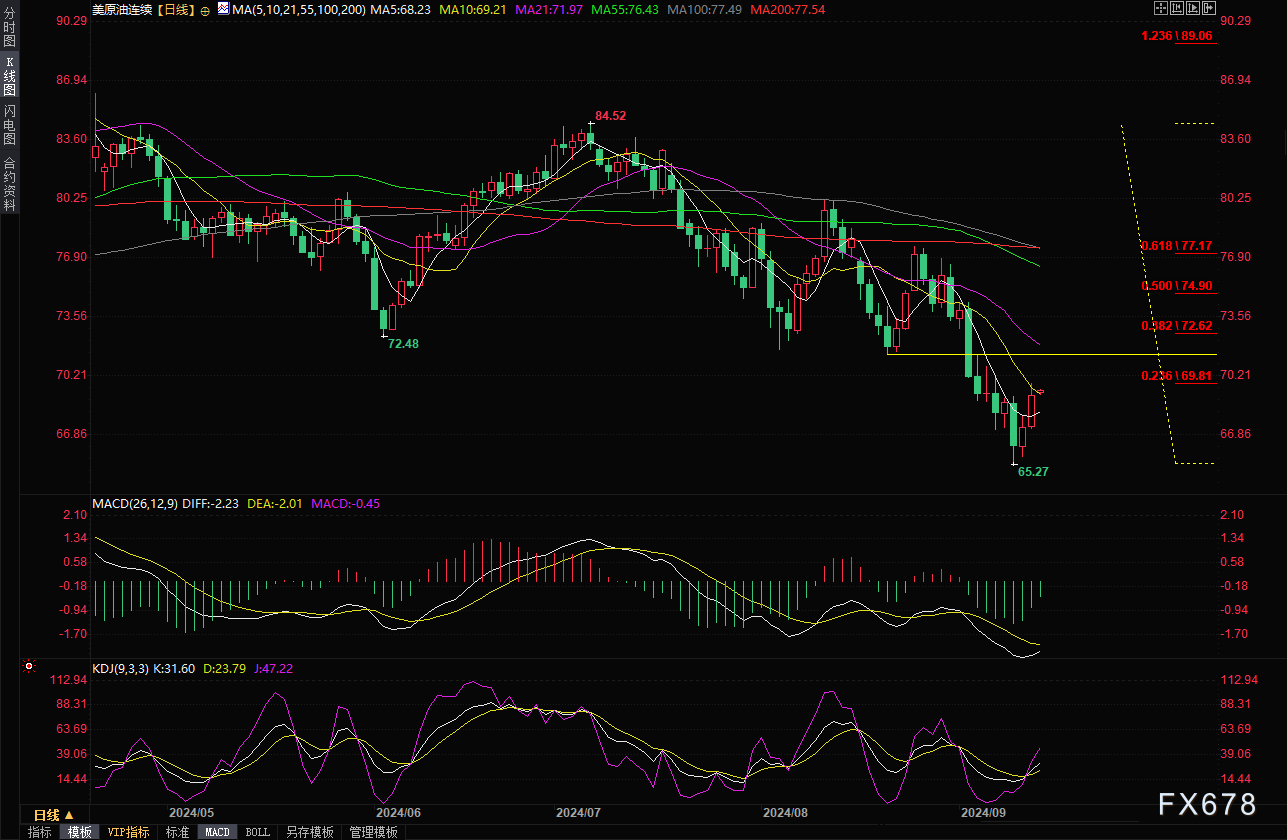Open 合约资料 contract info tab

10,184
